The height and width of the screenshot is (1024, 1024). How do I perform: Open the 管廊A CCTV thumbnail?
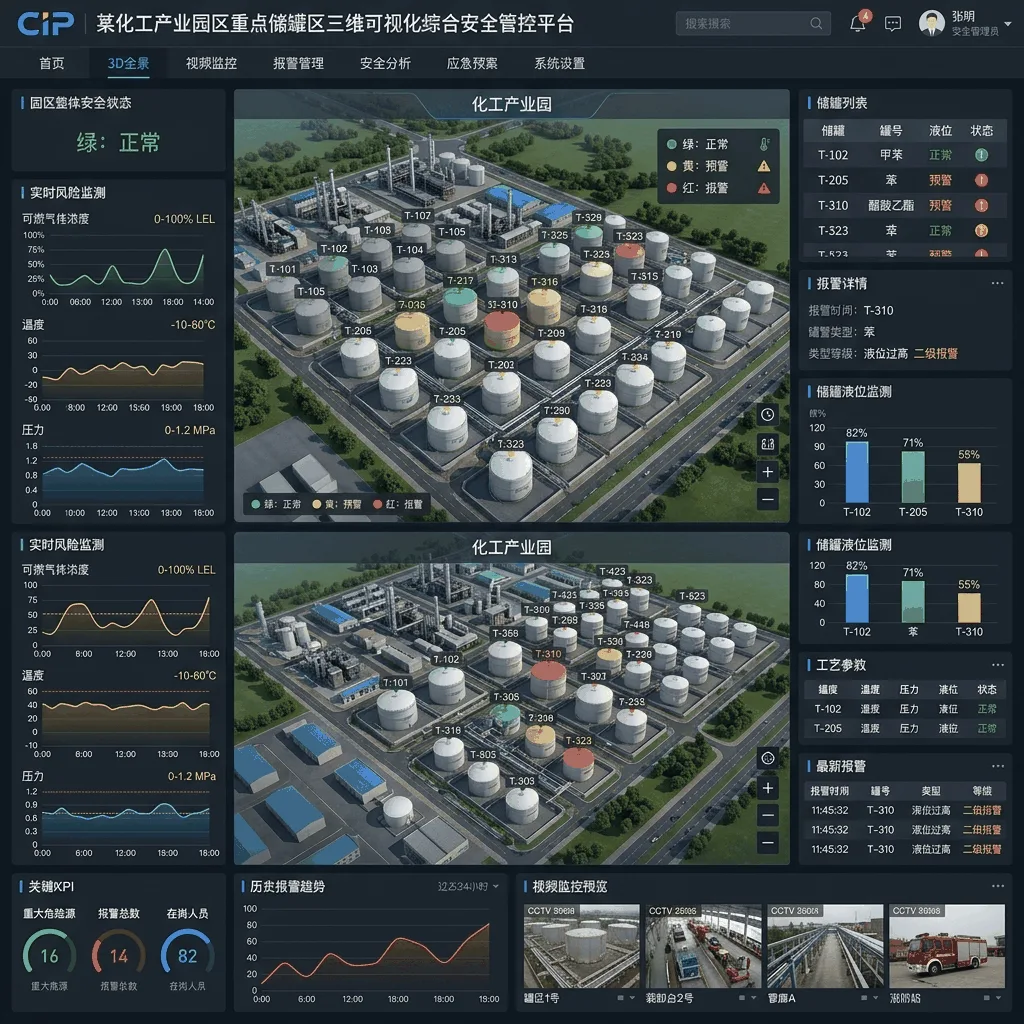pos(825,946)
